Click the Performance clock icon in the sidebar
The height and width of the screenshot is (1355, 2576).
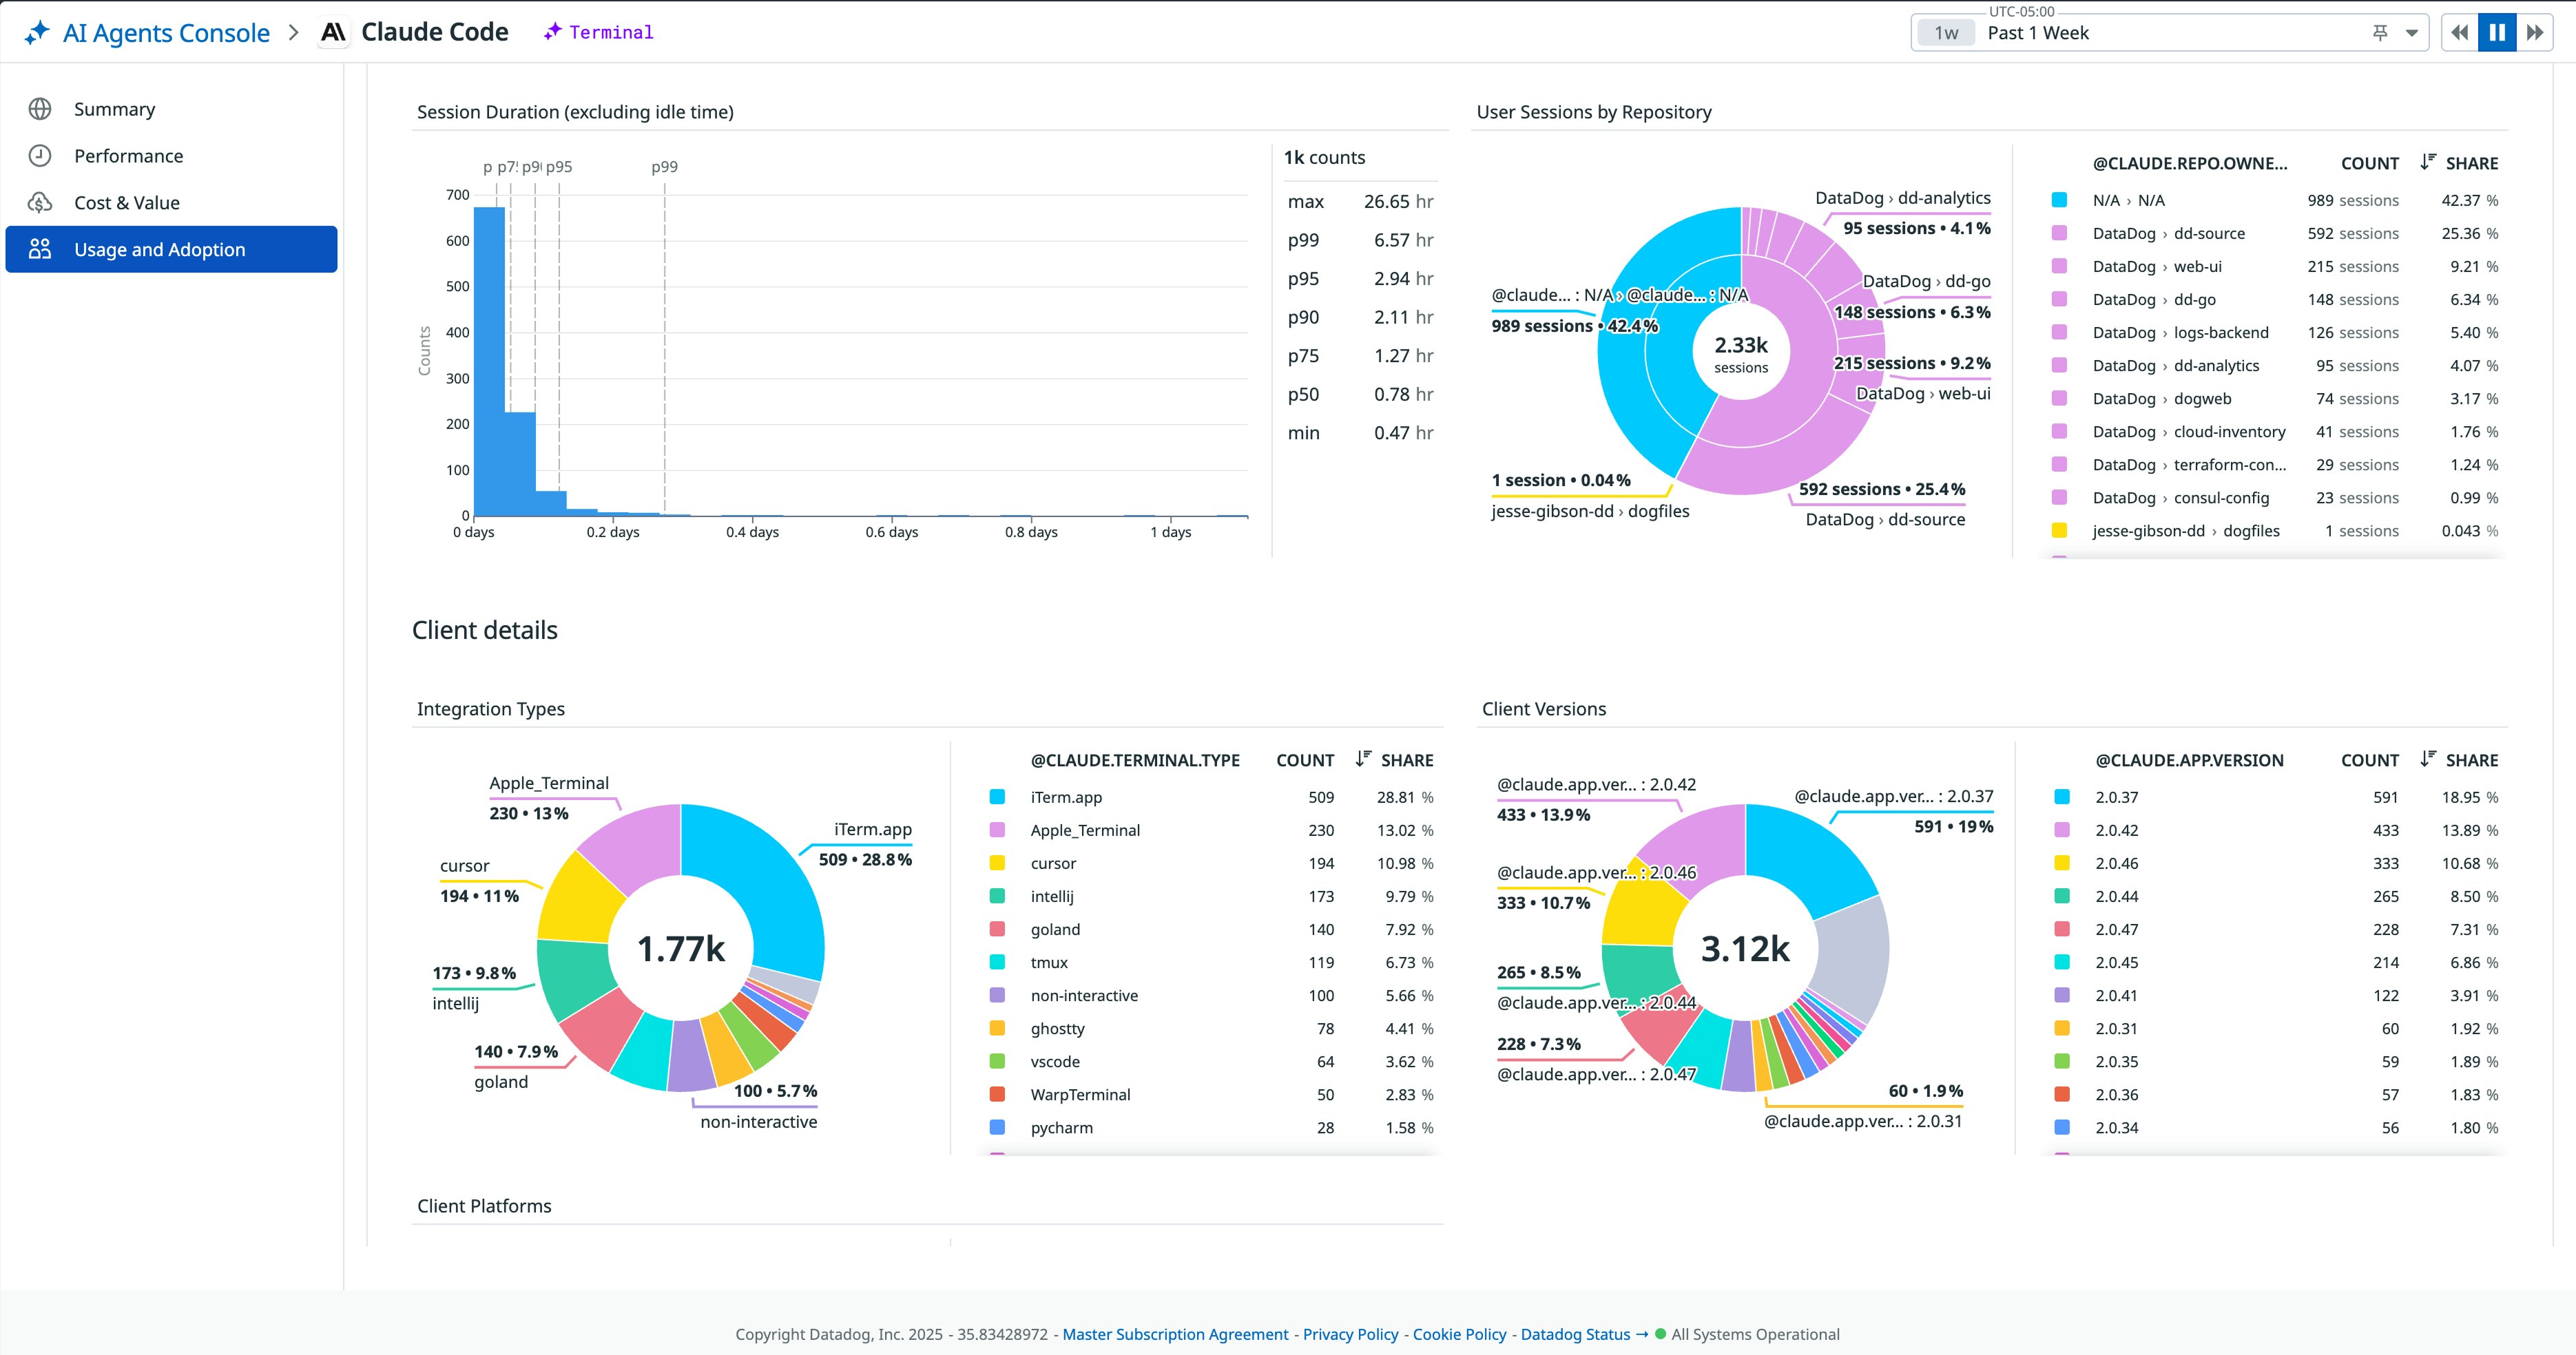point(40,155)
